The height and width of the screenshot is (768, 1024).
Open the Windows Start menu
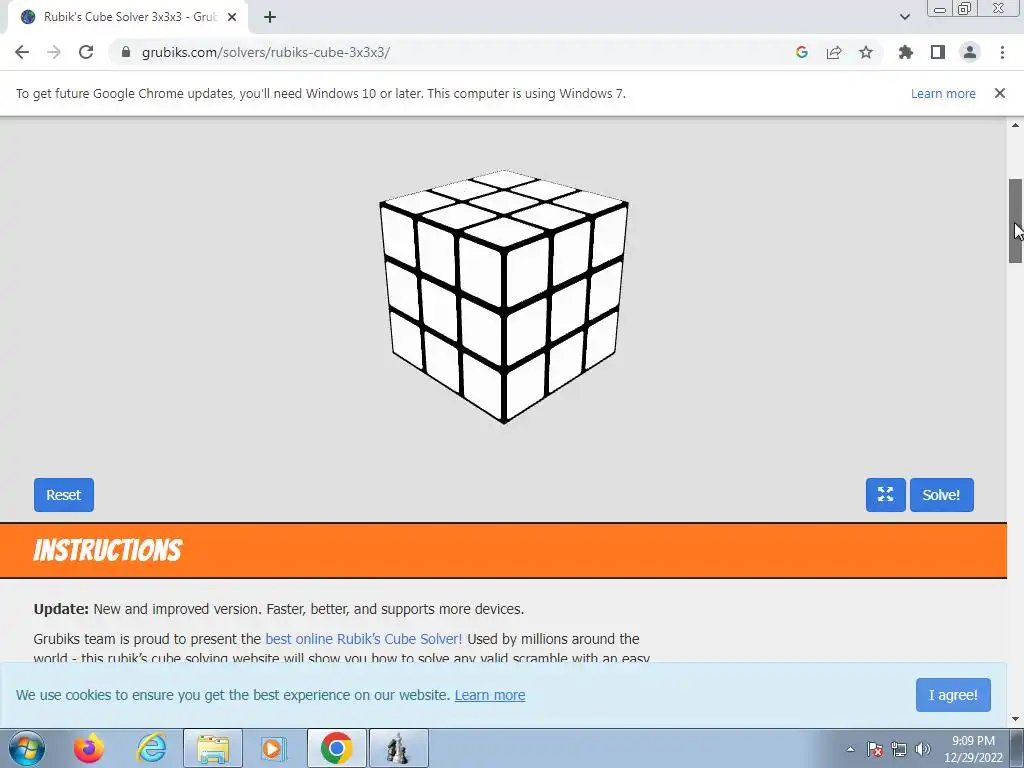[x=27, y=748]
